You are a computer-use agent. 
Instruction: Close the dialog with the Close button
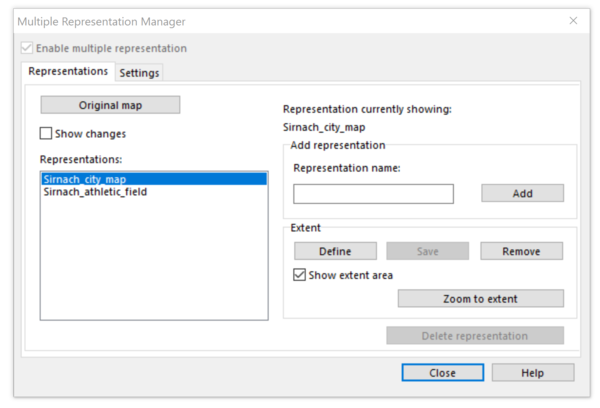pyautogui.click(x=443, y=372)
